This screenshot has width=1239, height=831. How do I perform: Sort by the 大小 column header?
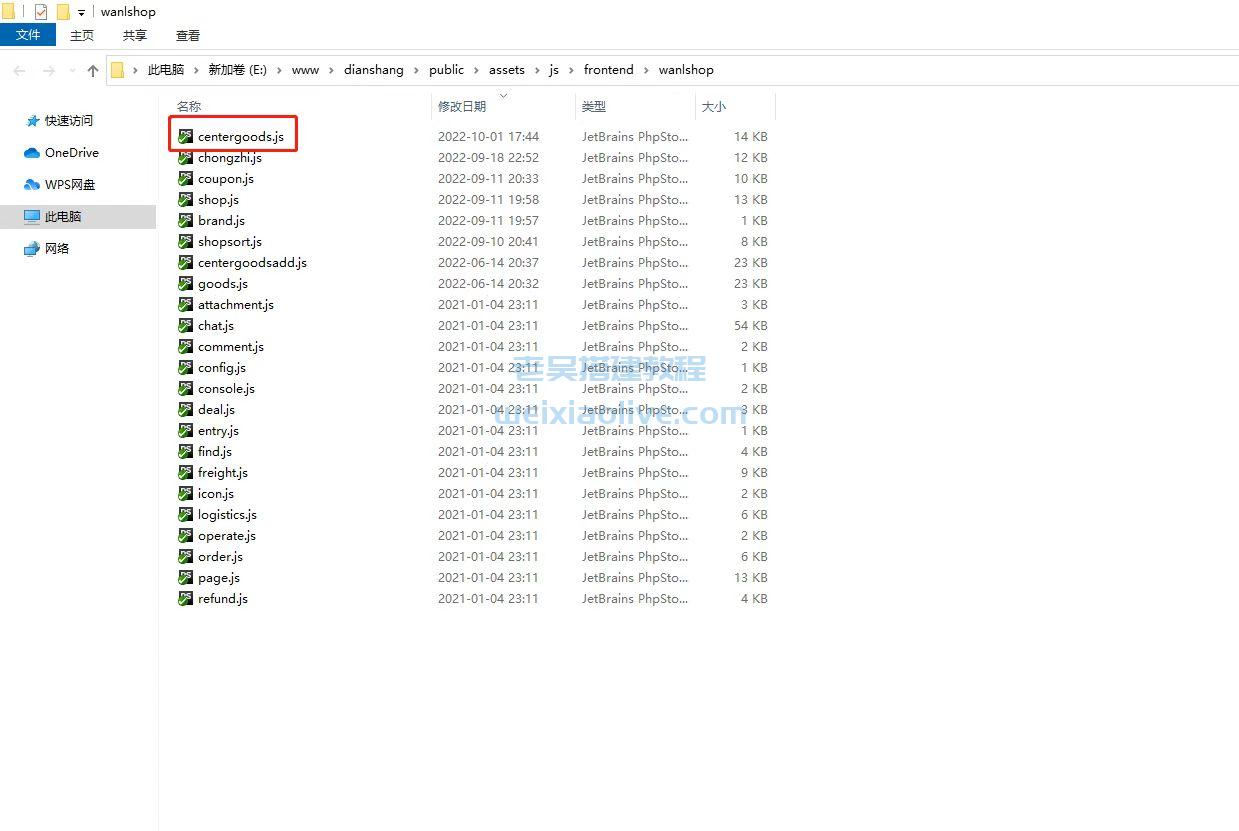click(714, 106)
